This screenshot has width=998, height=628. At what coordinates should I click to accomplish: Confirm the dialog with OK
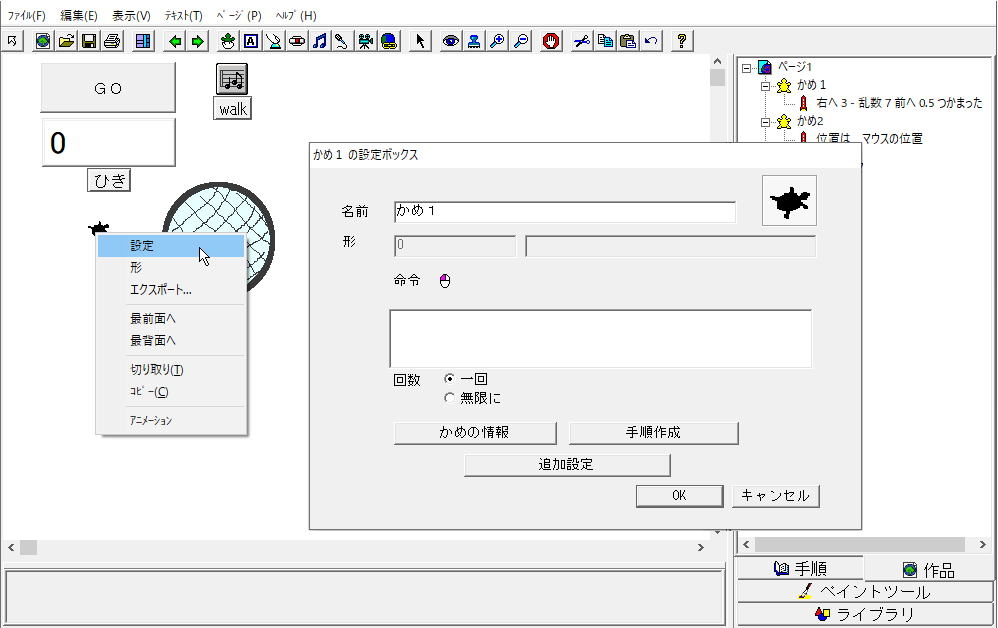(679, 496)
